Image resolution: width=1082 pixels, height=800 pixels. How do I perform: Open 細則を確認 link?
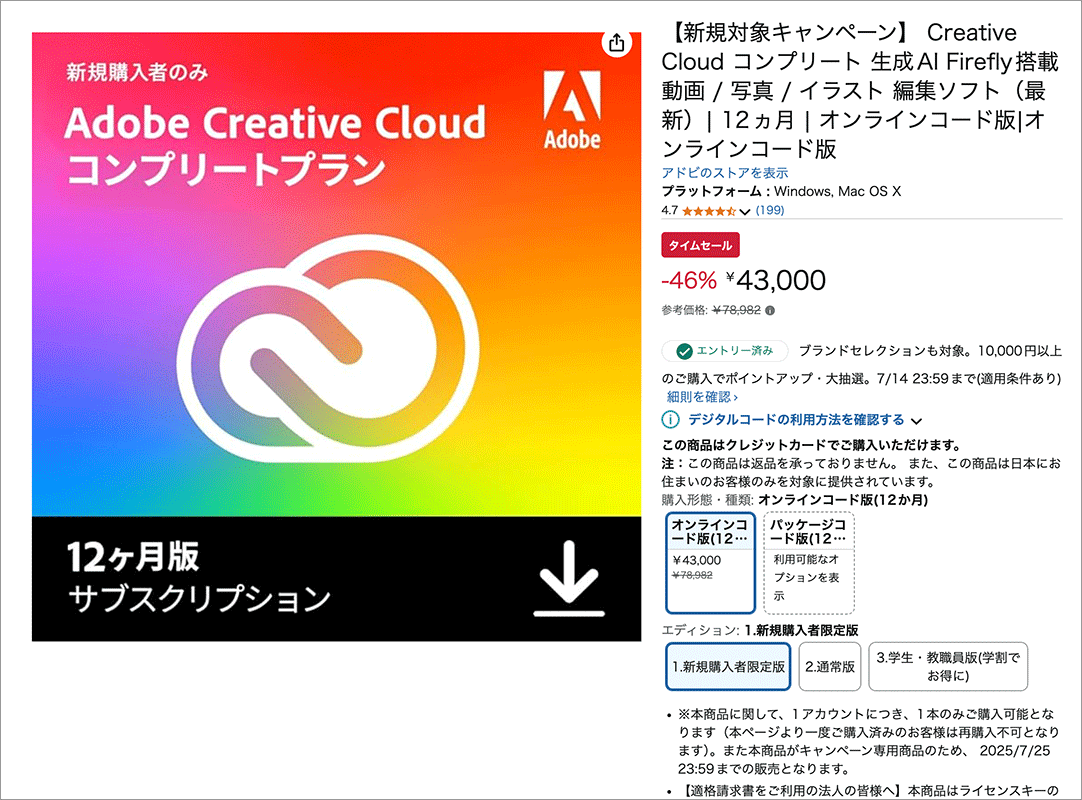pyautogui.click(x=702, y=397)
